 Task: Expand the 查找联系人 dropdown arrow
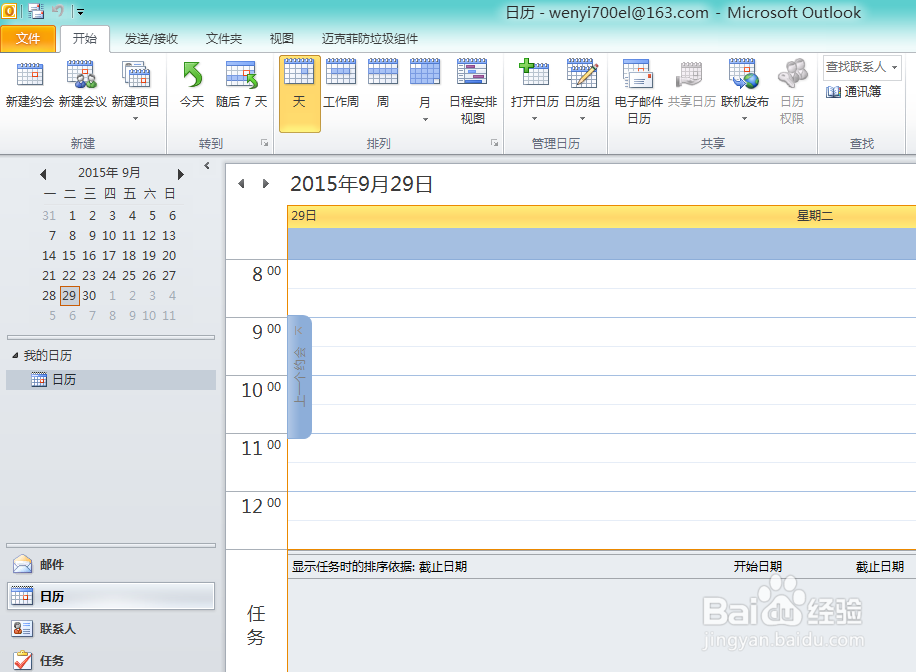(894, 67)
